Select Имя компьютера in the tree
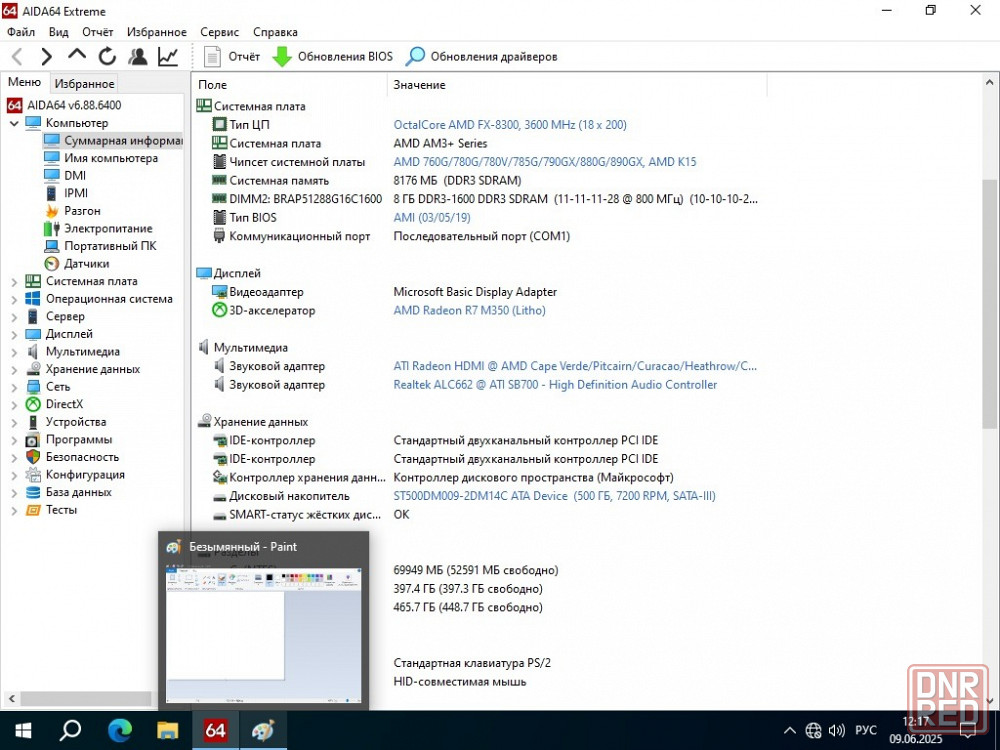The width and height of the screenshot is (1000, 750). (101, 158)
